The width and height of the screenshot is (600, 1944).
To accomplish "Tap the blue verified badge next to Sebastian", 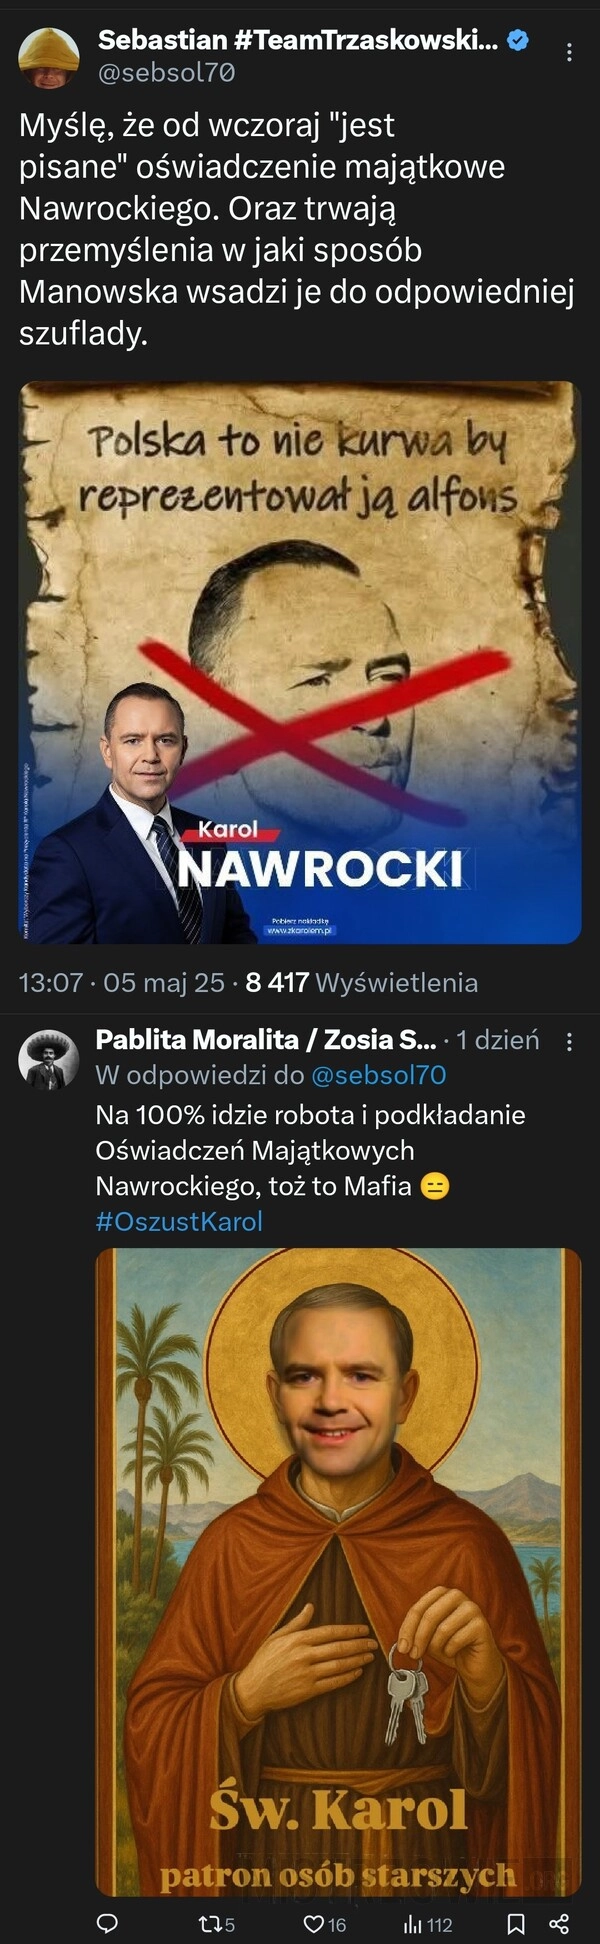I will pos(517,41).
